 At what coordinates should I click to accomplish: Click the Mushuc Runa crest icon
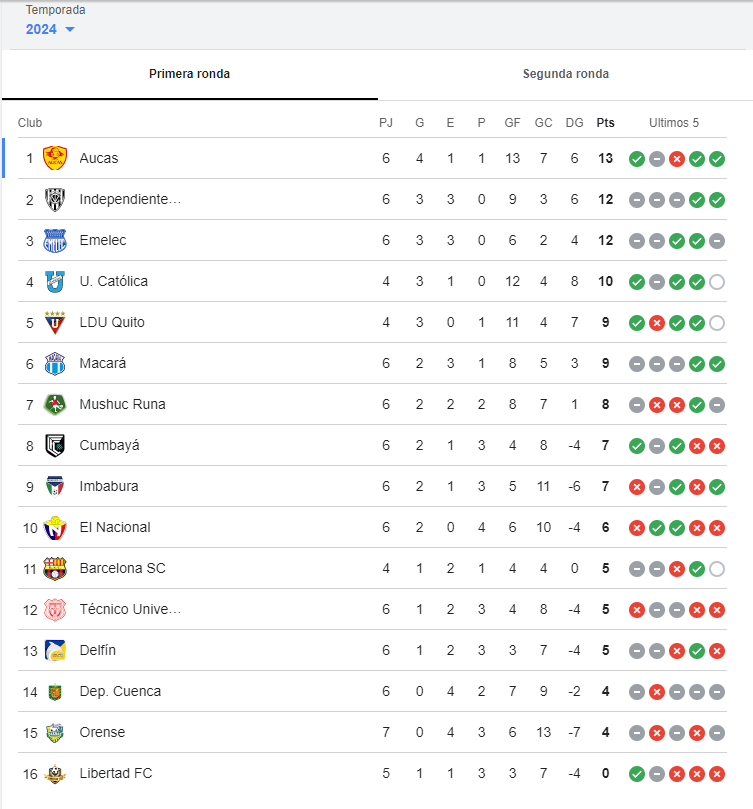[55, 404]
